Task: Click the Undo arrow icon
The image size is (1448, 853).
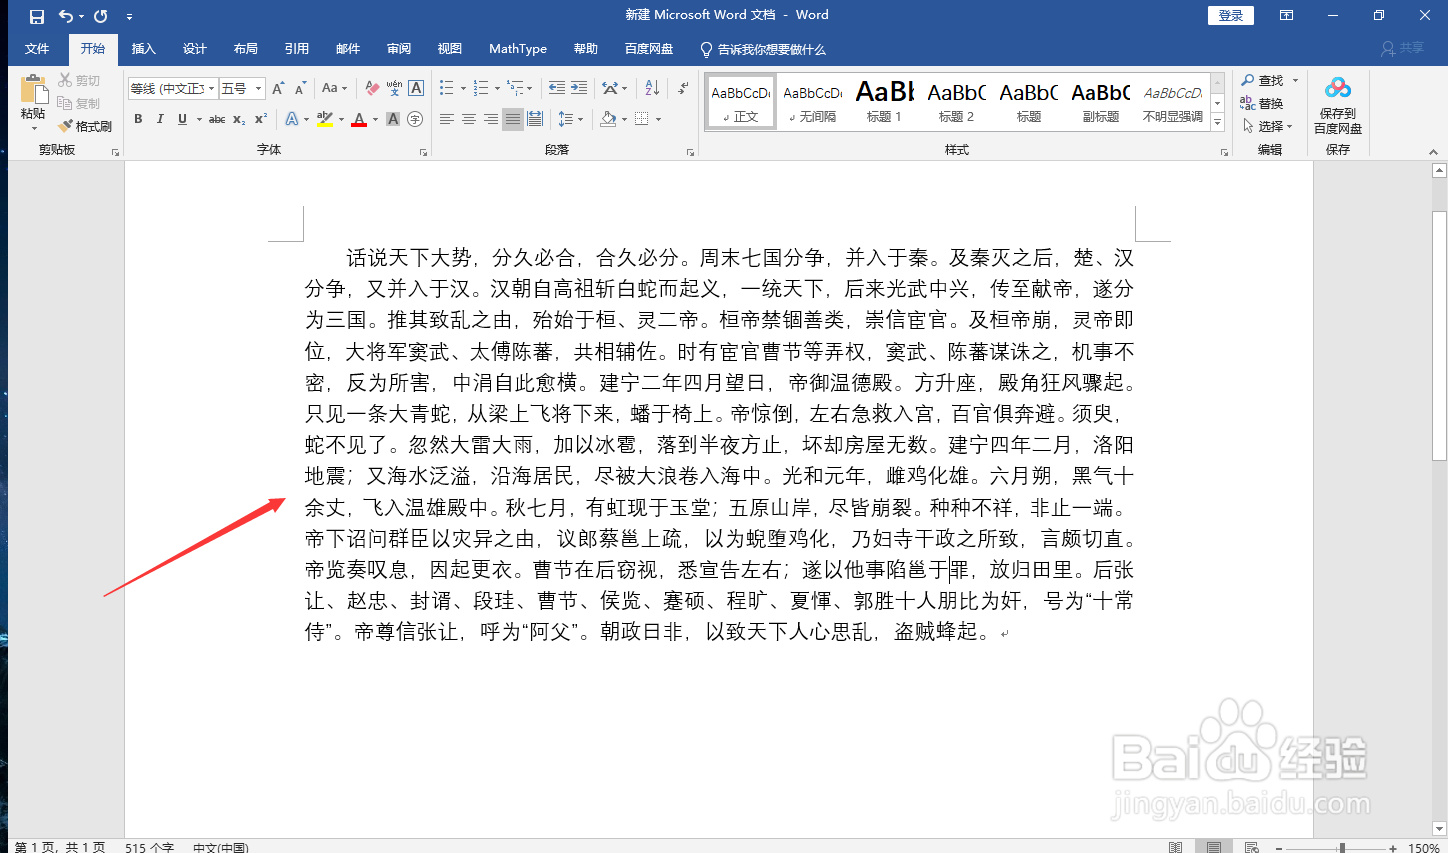Action: [x=66, y=16]
